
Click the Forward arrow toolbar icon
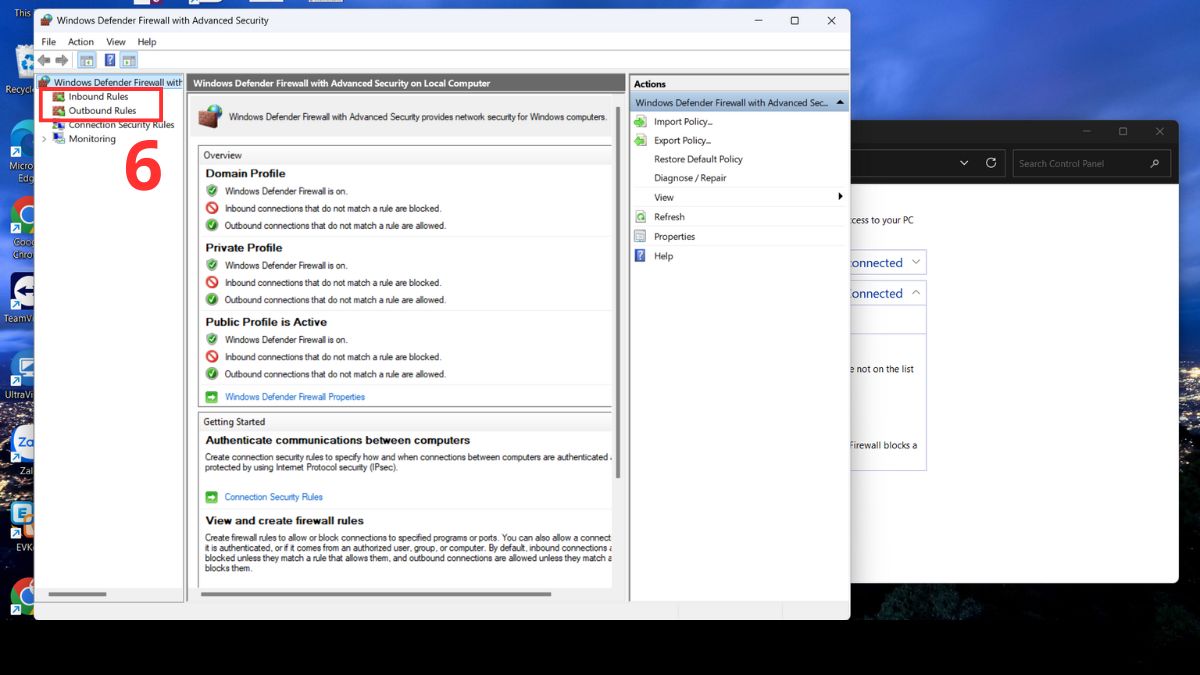pos(62,60)
